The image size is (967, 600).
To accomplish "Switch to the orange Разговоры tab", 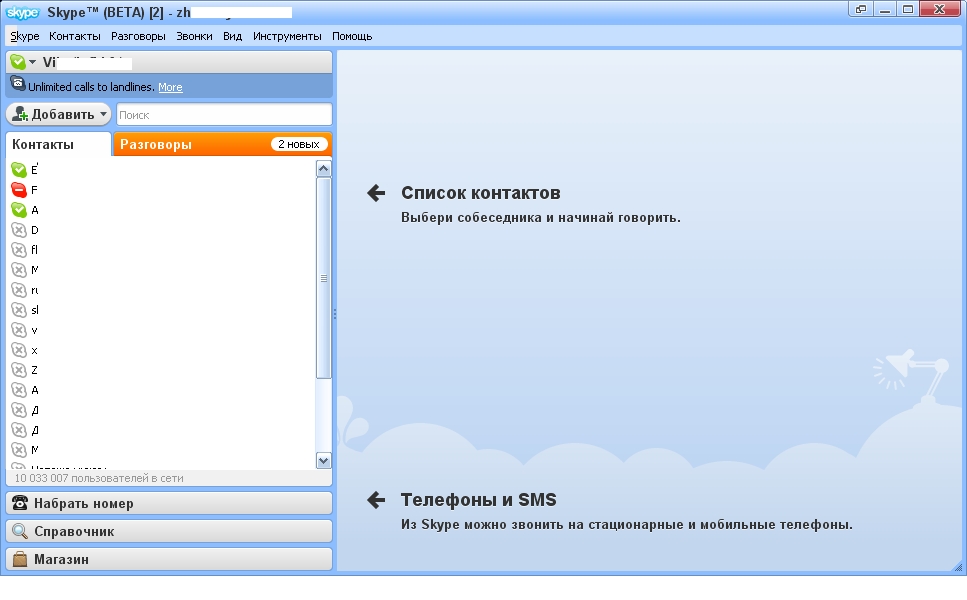I will tap(223, 144).
